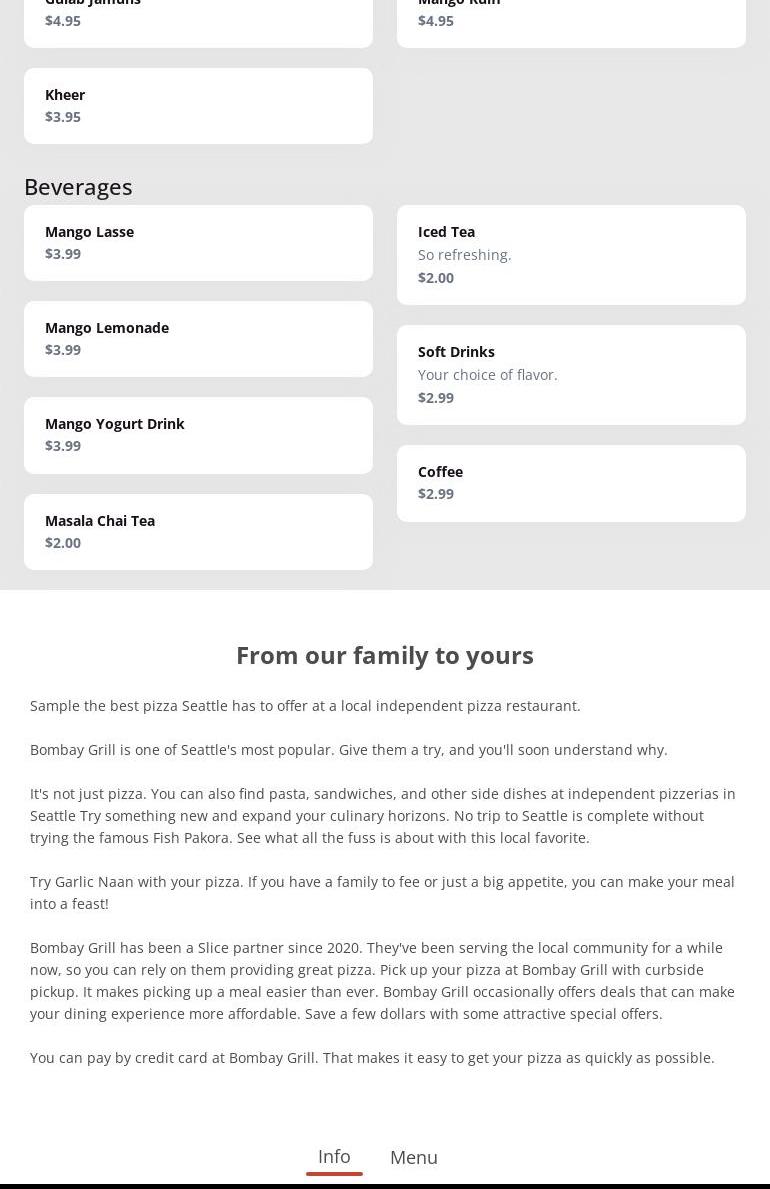
Task: Click the Gulab Jamuns $4.95 card
Action: tap(198, 20)
